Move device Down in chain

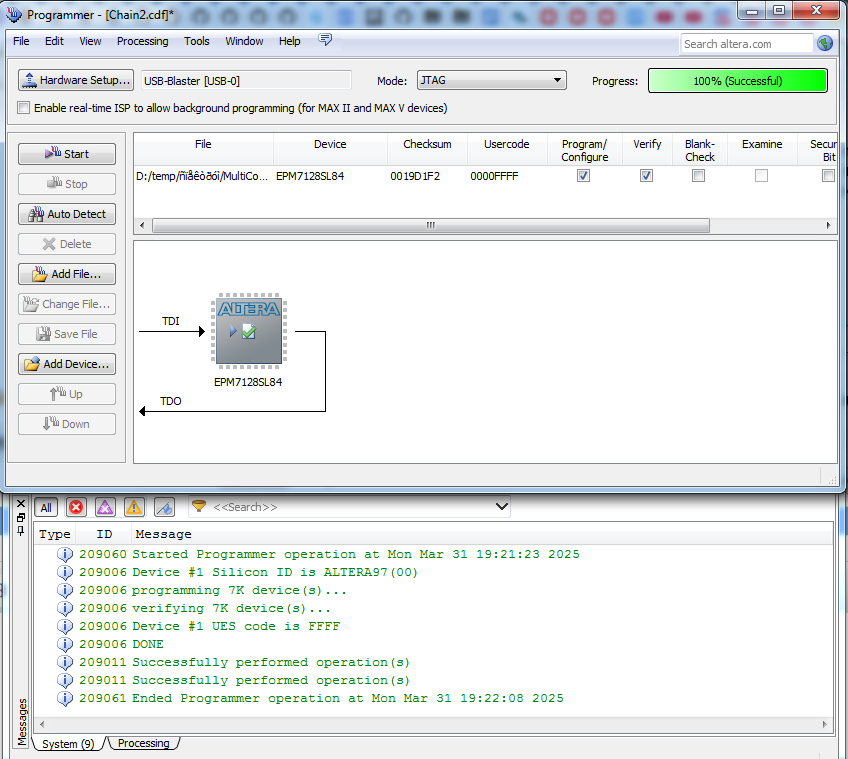click(x=67, y=424)
